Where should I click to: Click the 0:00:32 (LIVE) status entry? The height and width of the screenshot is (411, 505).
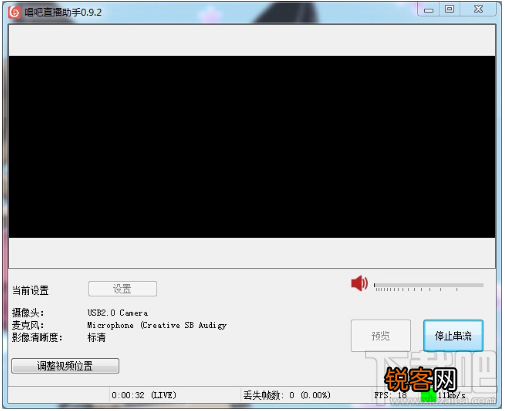pyautogui.click(x=144, y=395)
